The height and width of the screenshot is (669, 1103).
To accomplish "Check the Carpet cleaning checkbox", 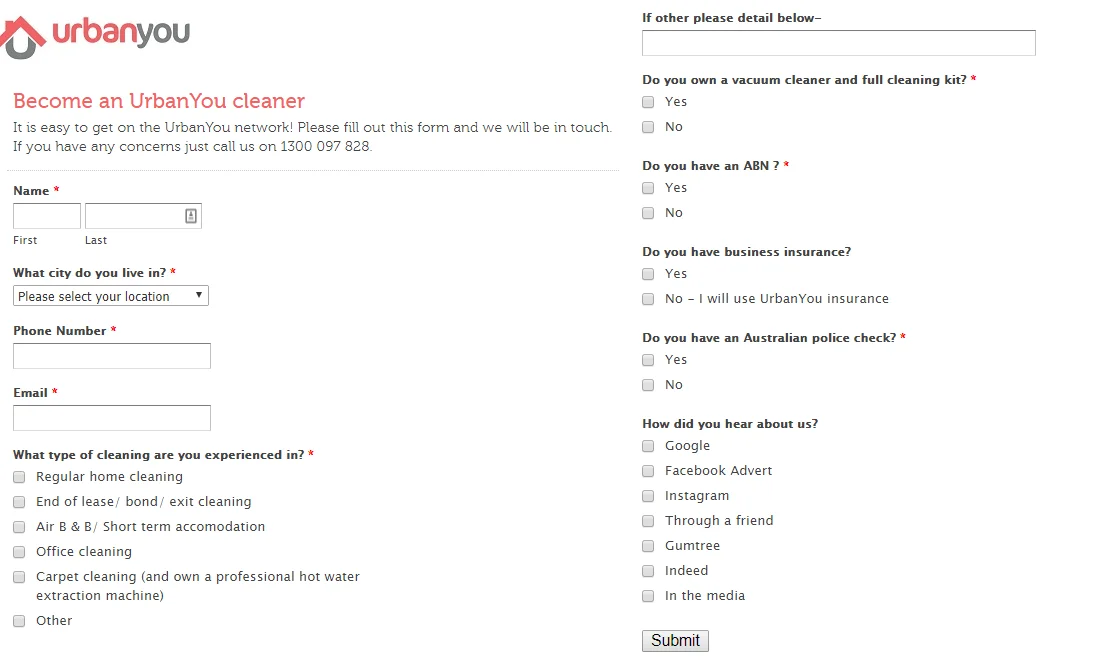I will click(x=19, y=577).
